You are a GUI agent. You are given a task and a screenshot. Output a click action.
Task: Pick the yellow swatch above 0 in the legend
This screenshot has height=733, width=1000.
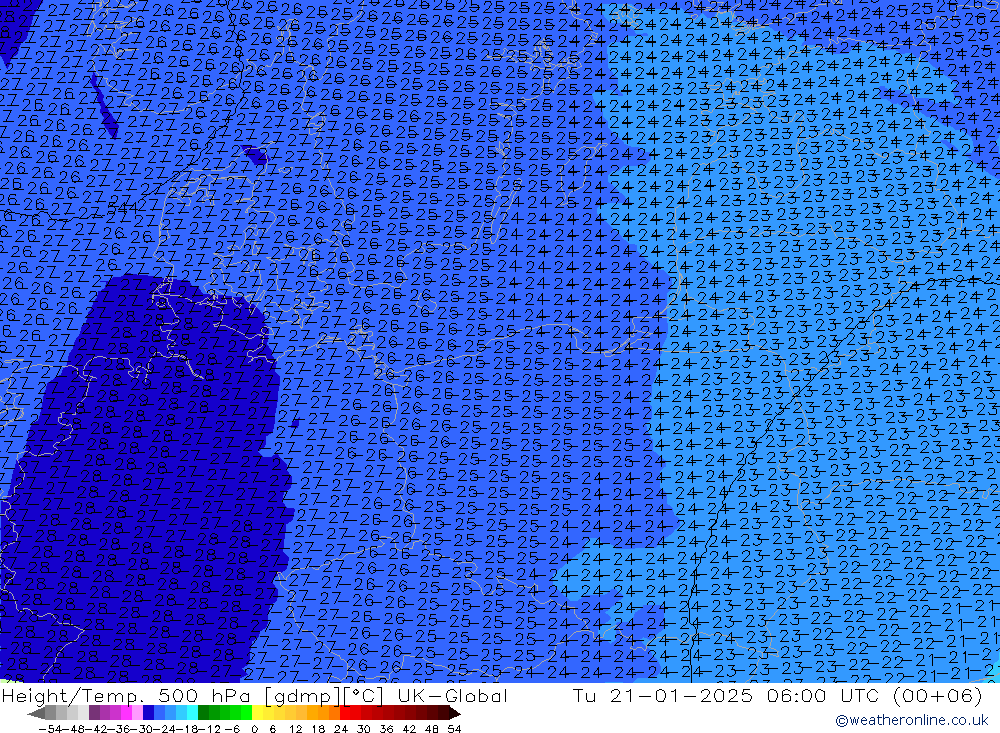[258, 713]
